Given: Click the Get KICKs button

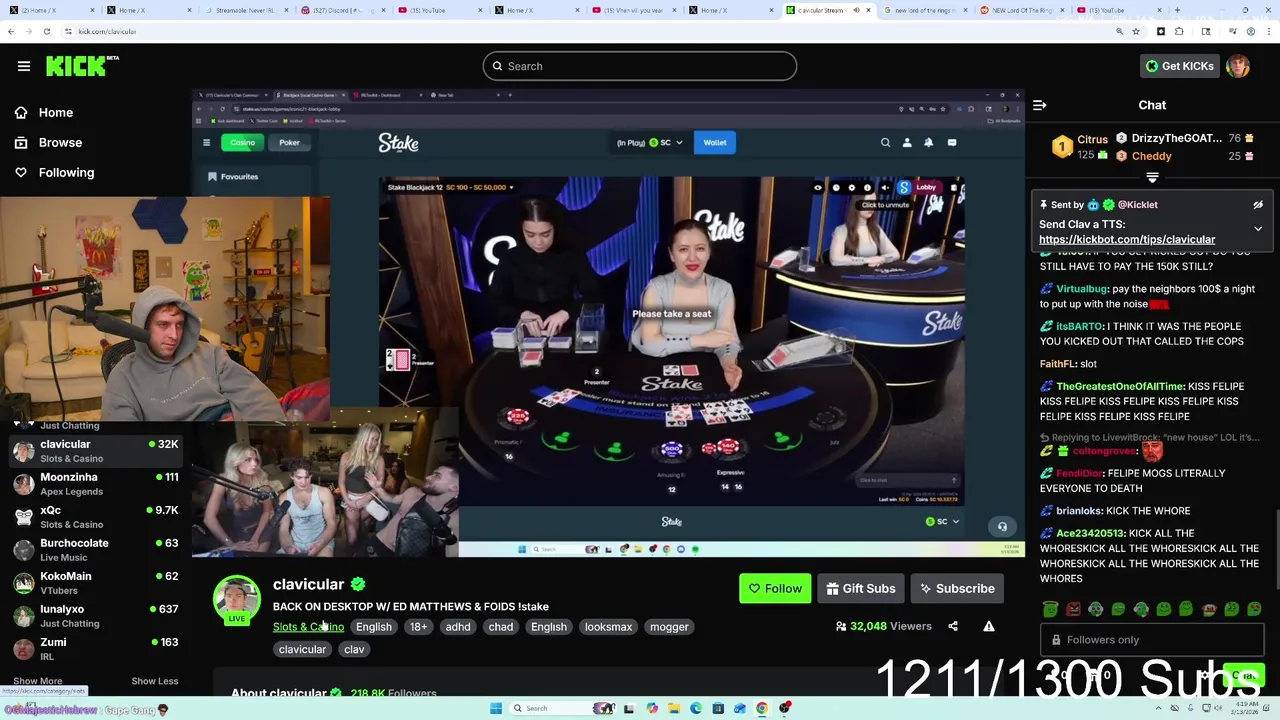Looking at the screenshot, I should pyautogui.click(x=1180, y=66).
